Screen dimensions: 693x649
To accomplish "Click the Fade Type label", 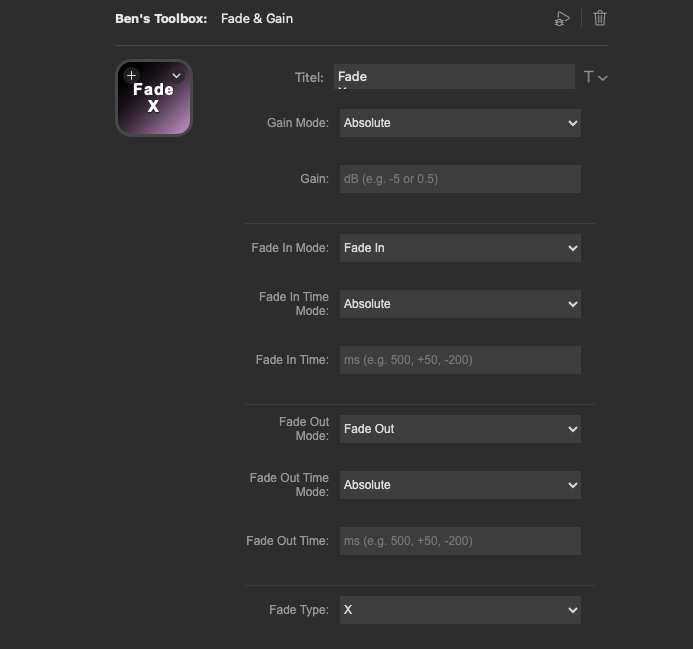I will (299, 610).
